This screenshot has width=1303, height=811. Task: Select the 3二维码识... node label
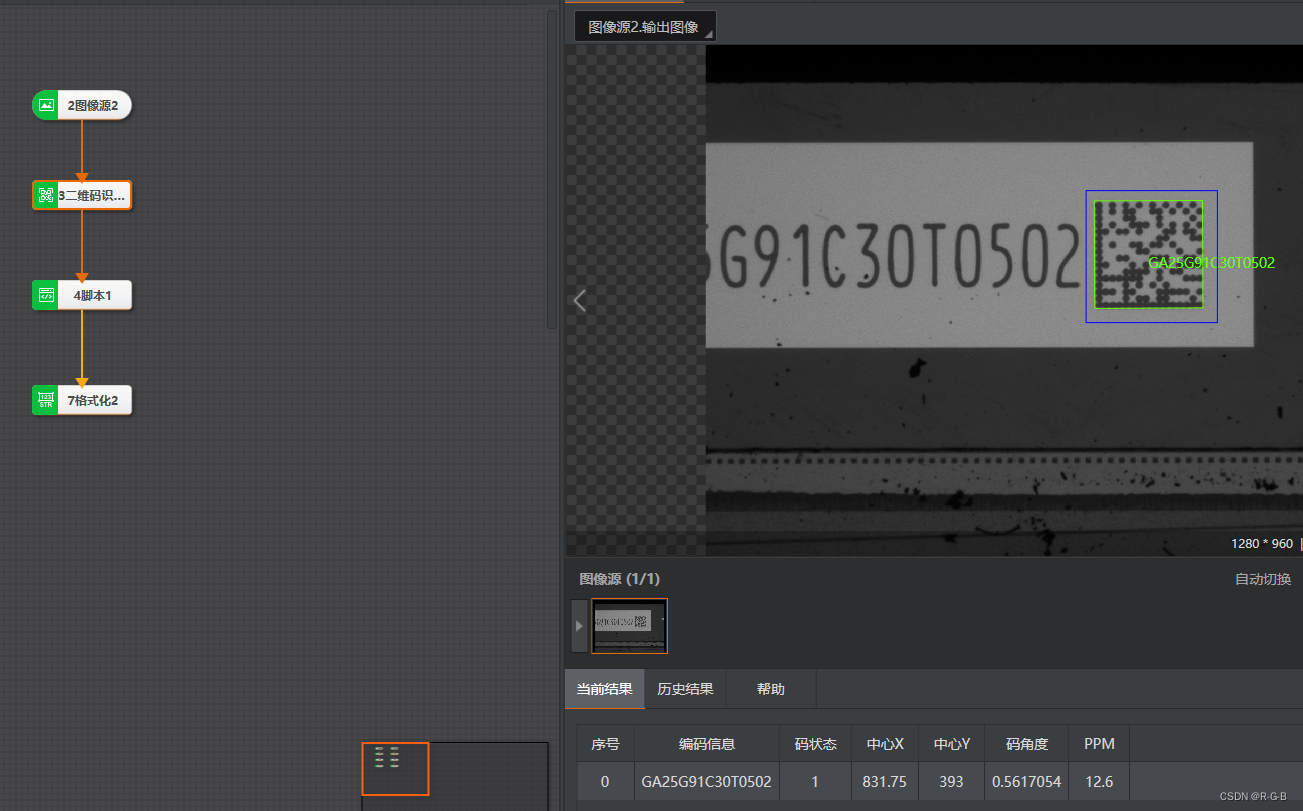[92, 195]
